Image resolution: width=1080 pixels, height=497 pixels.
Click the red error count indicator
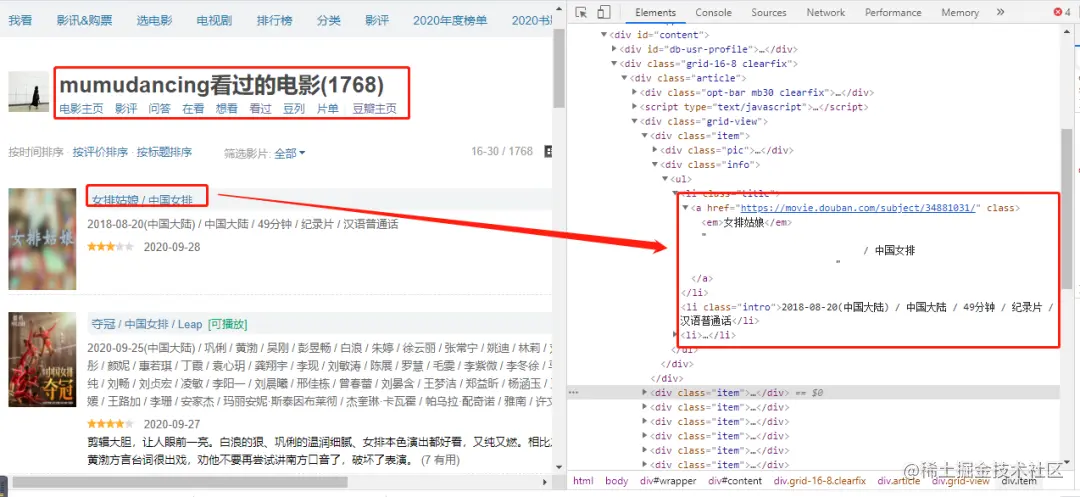pos(1061,12)
